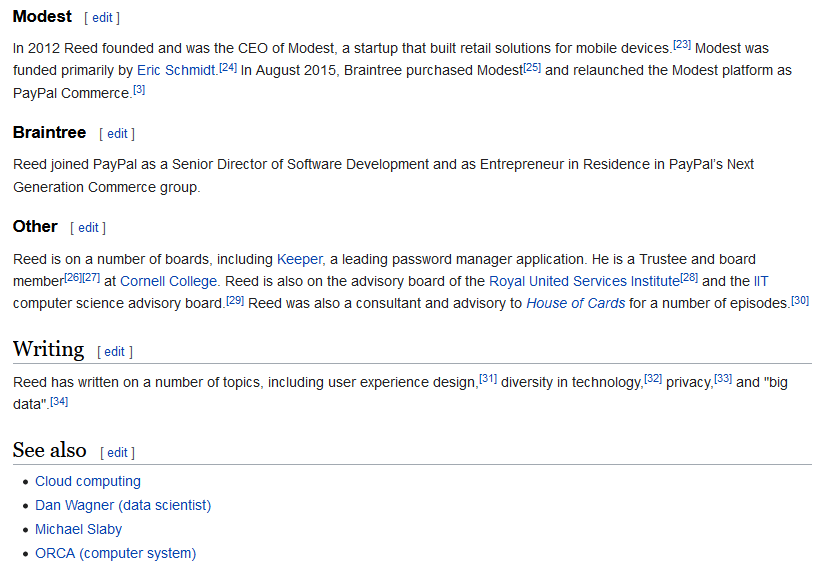The image size is (824, 582).
Task: Open citation 32 after diversity in technology
Action: [653, 379]
